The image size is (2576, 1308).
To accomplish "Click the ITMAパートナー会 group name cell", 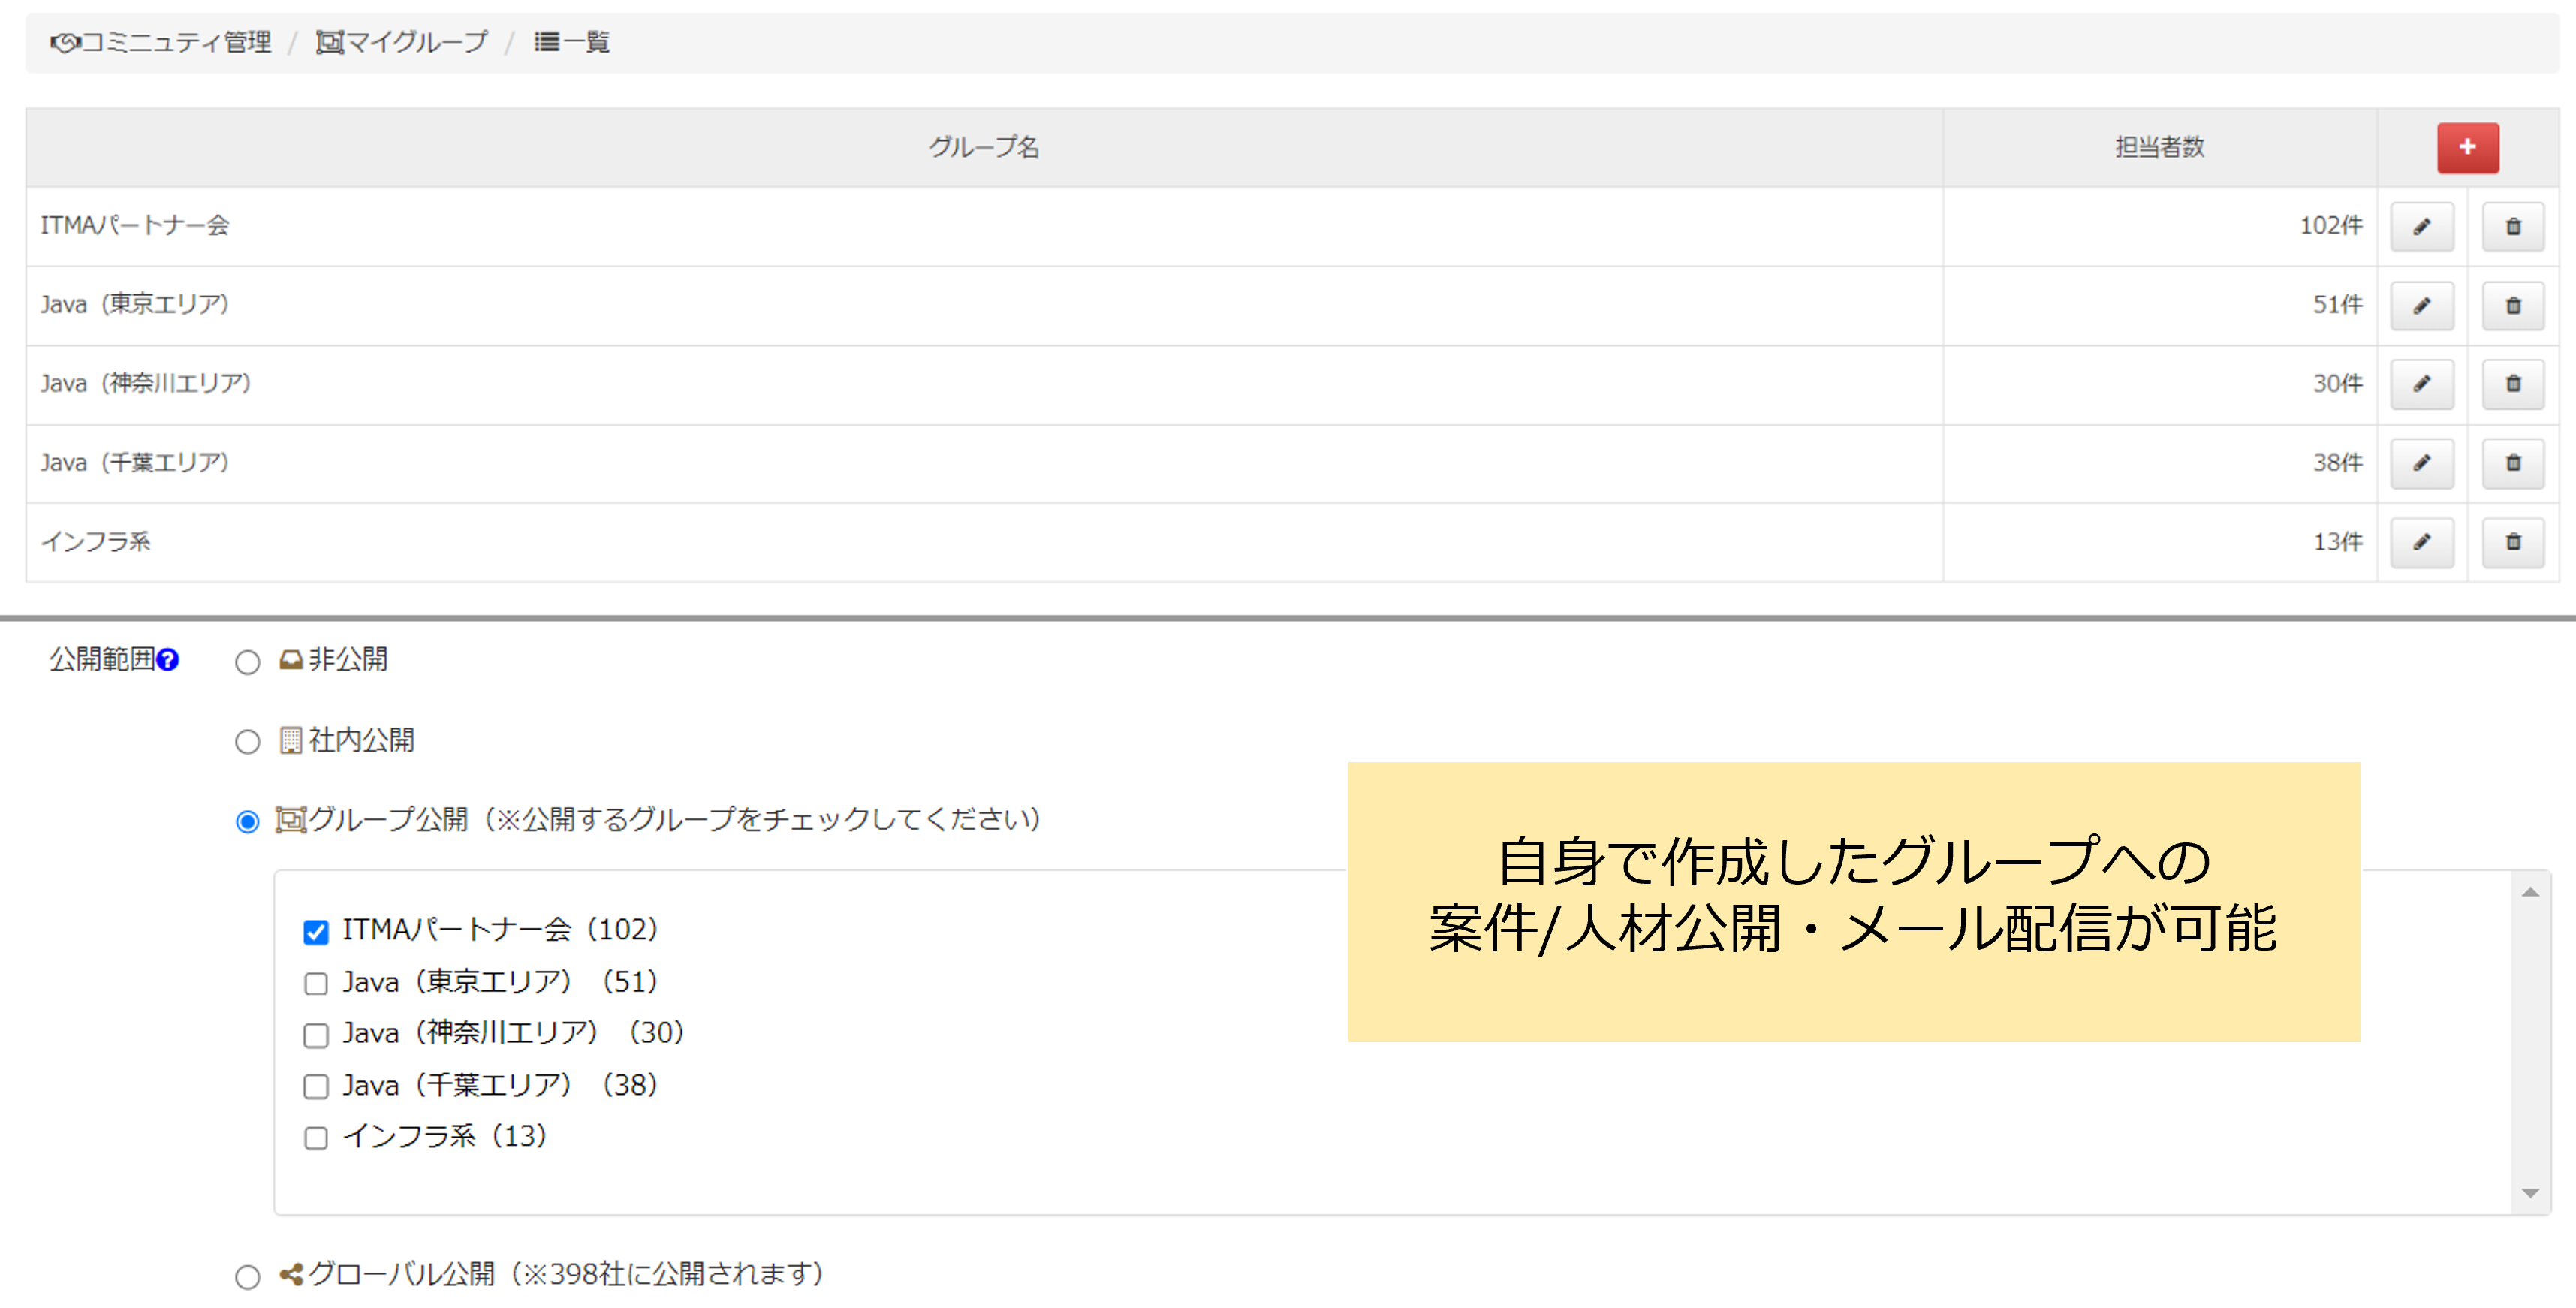I will click(x=984, y=226).
